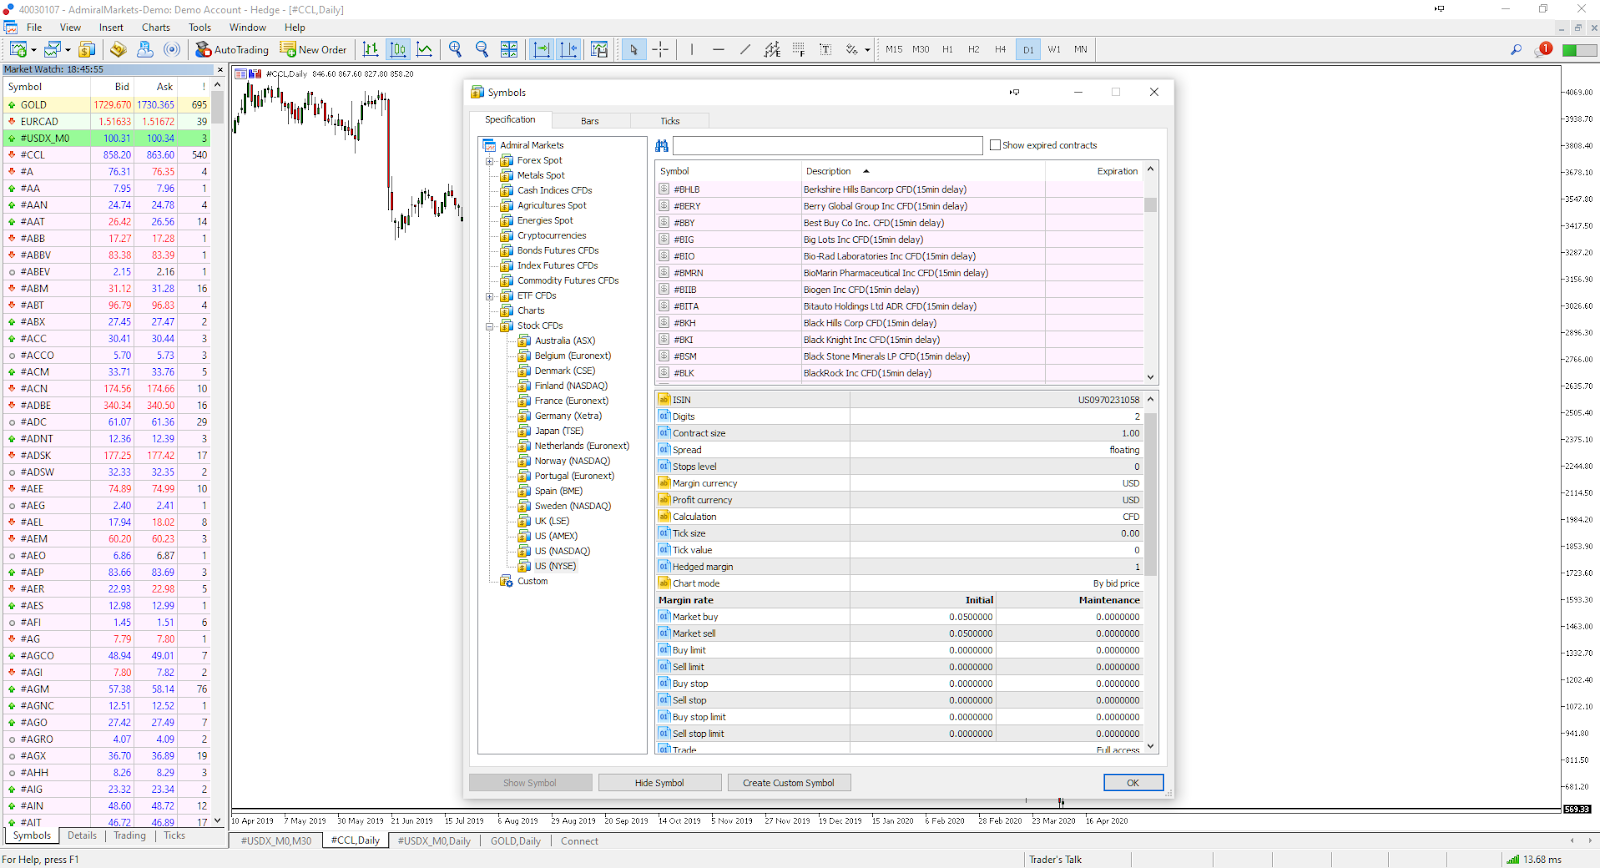The image size is (1600, 868).
Task: Click the zoom out magnifier icon
Action: coord(482,49)
